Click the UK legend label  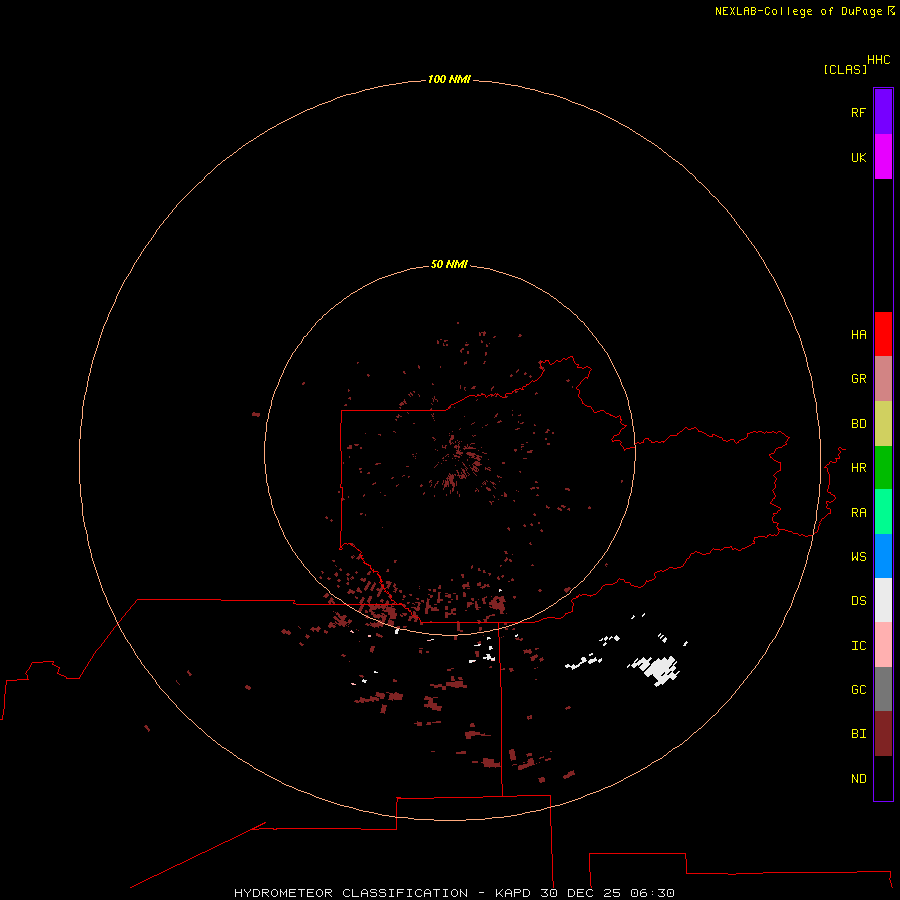858,157
